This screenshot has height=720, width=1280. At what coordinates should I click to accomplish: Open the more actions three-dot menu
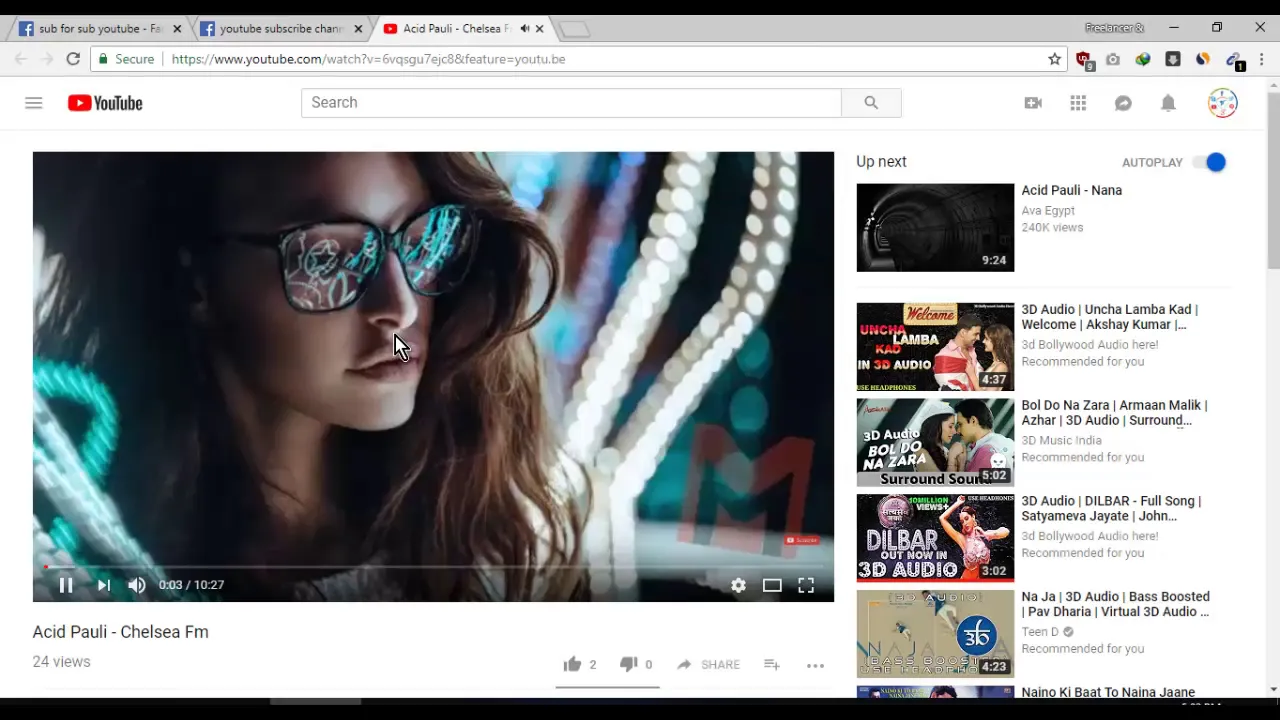coord(815,664)
